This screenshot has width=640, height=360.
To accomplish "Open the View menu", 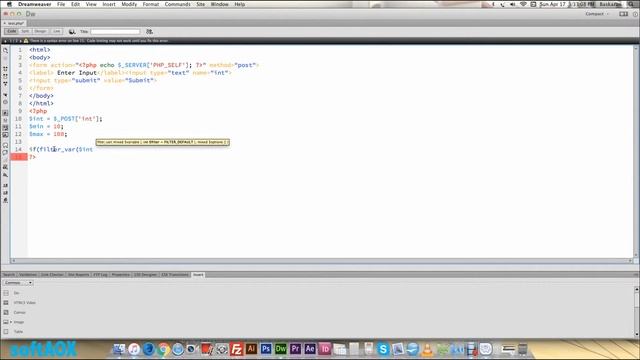I will (91, 4).
